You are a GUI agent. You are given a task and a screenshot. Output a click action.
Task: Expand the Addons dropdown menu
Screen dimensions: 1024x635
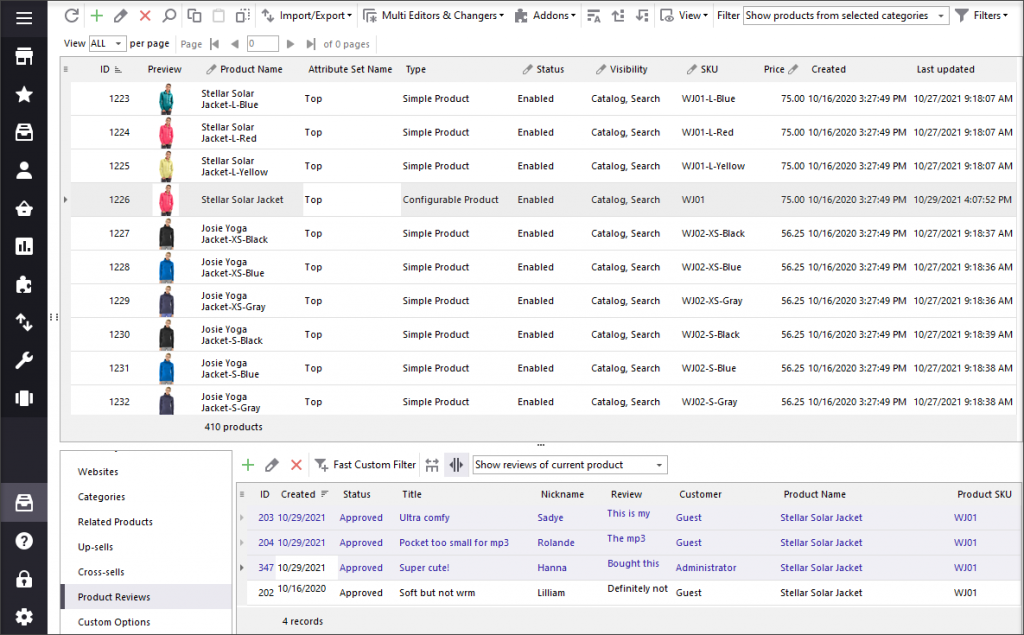[x=545, y=16]
